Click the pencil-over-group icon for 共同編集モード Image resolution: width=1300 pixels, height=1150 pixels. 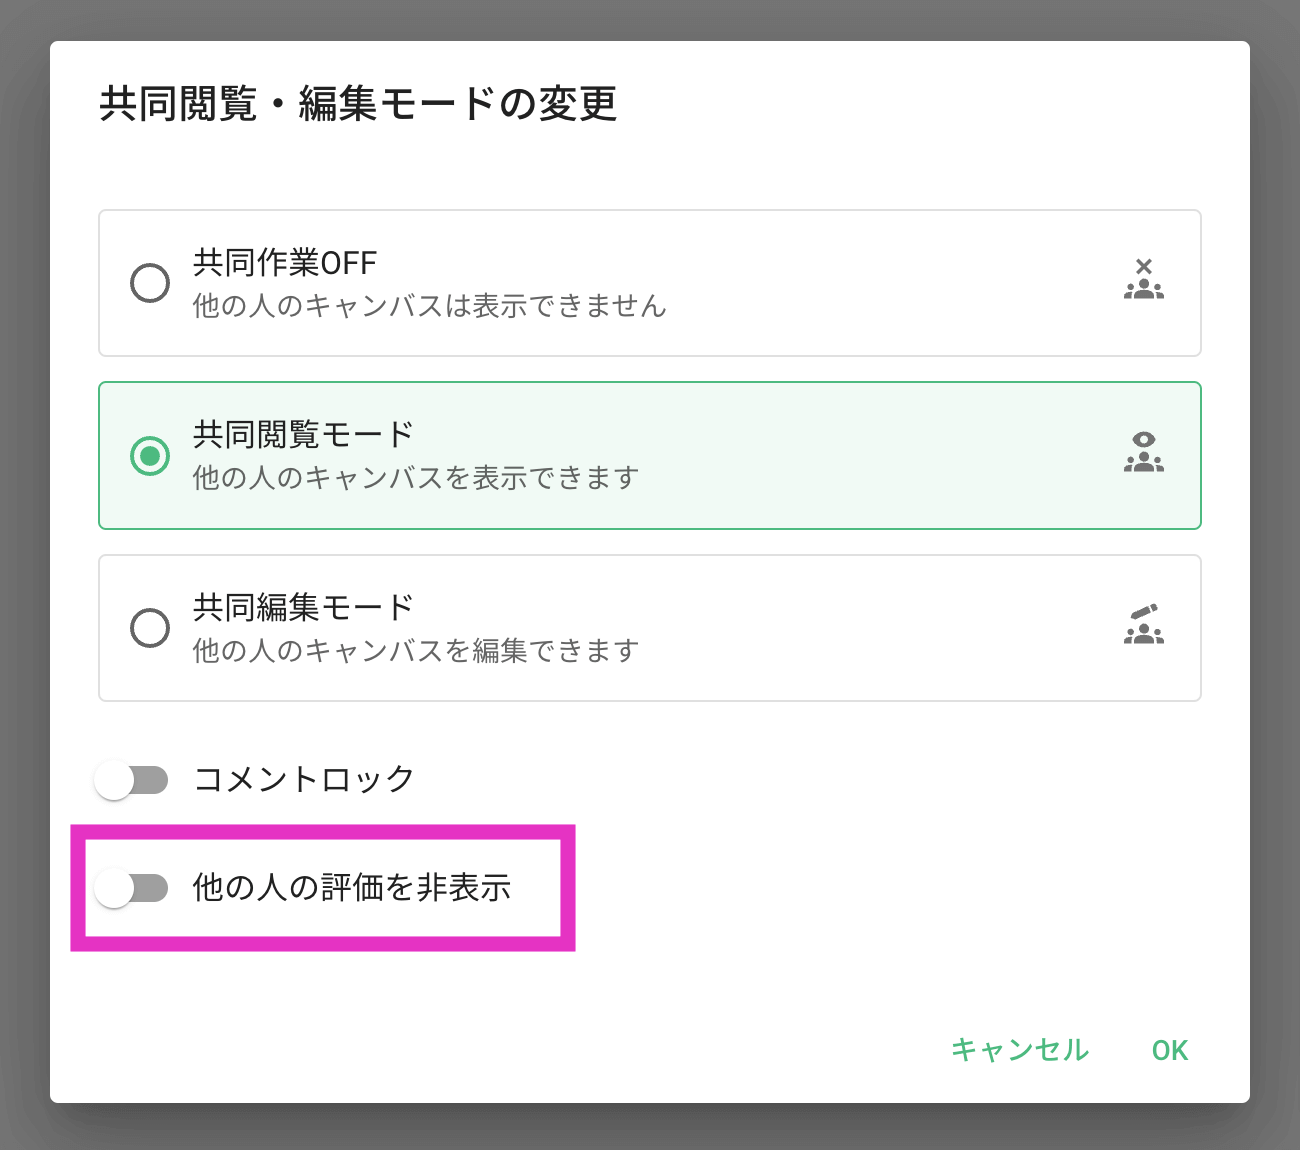(x=1144, y=625)
